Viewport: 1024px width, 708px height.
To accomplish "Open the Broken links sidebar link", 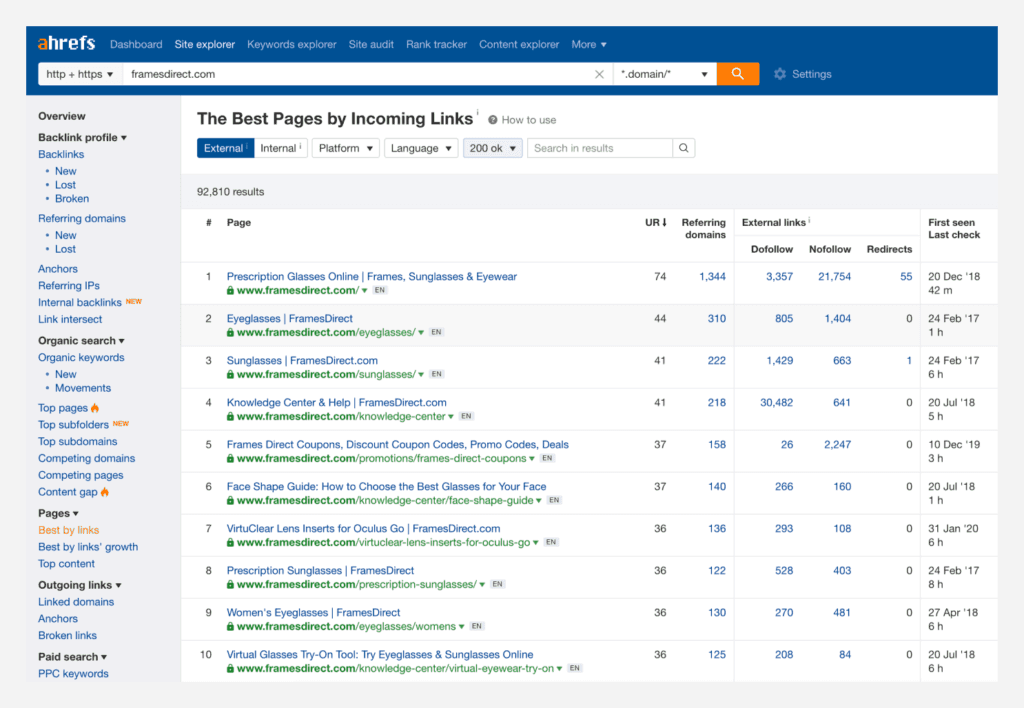I will point(67,636).
